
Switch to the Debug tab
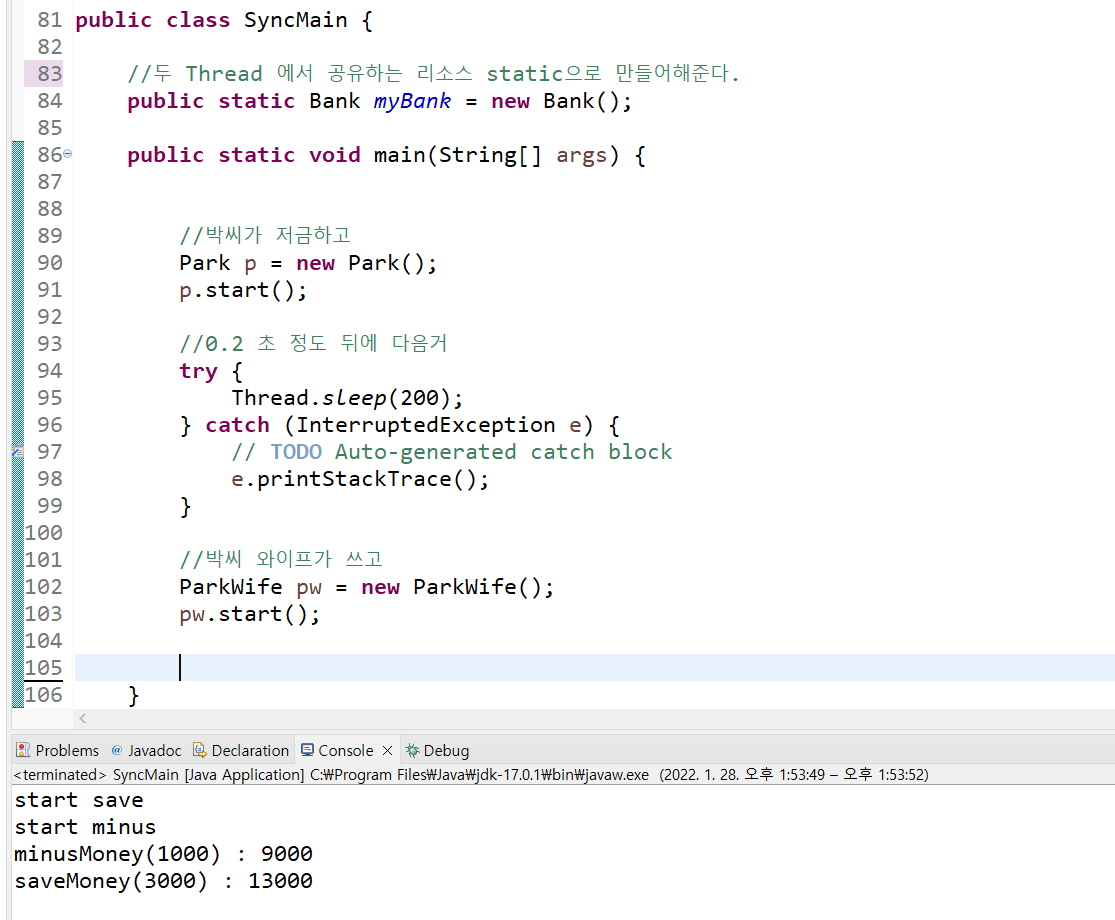pos(437,750)
